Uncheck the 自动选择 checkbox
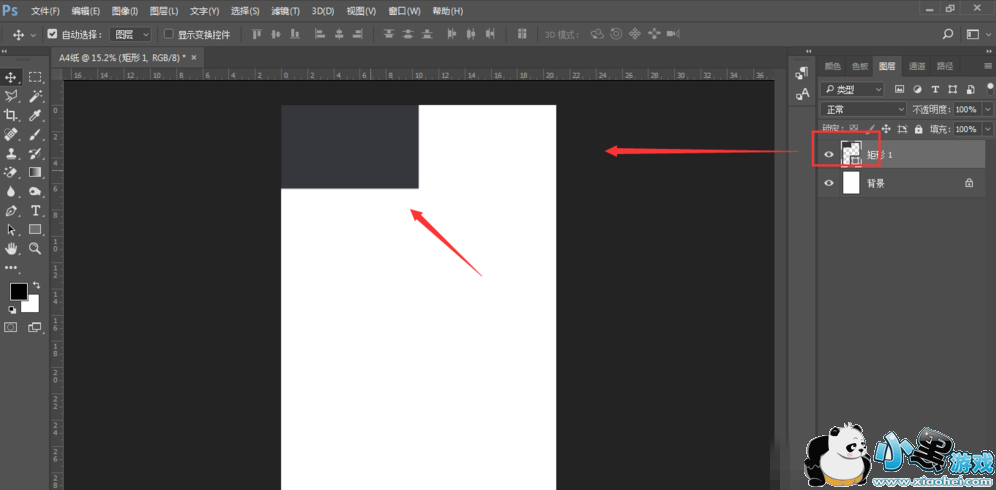 click(52, 34)
